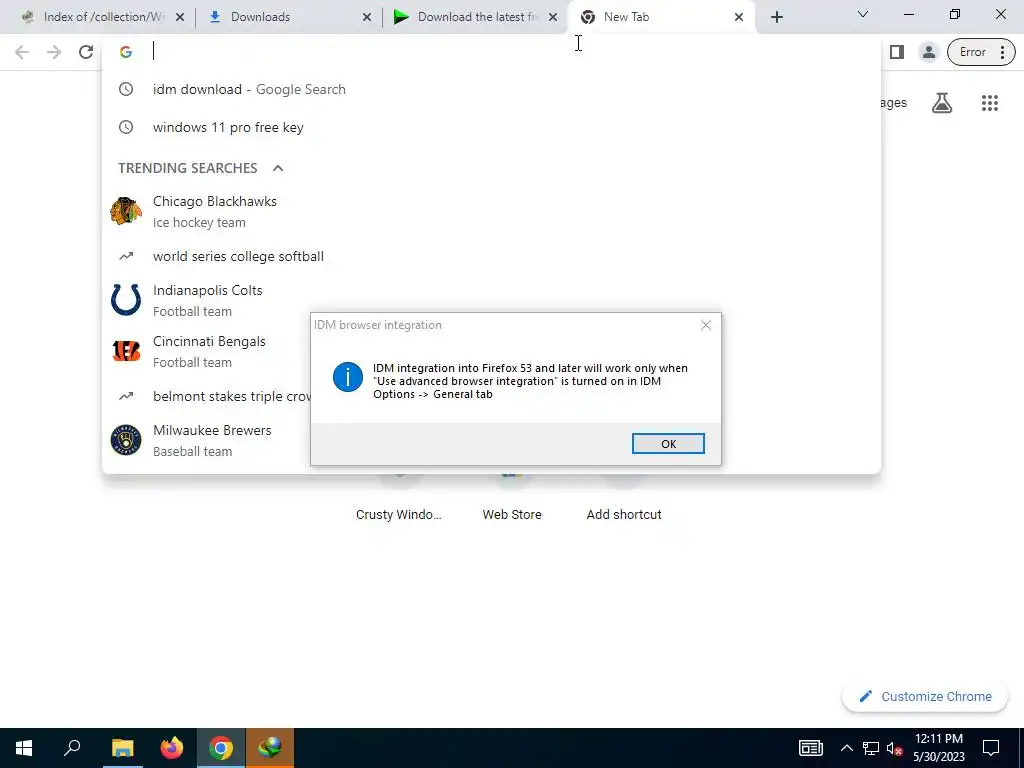Choose Milwaukee Brewers trending search

tap(206, 440)
